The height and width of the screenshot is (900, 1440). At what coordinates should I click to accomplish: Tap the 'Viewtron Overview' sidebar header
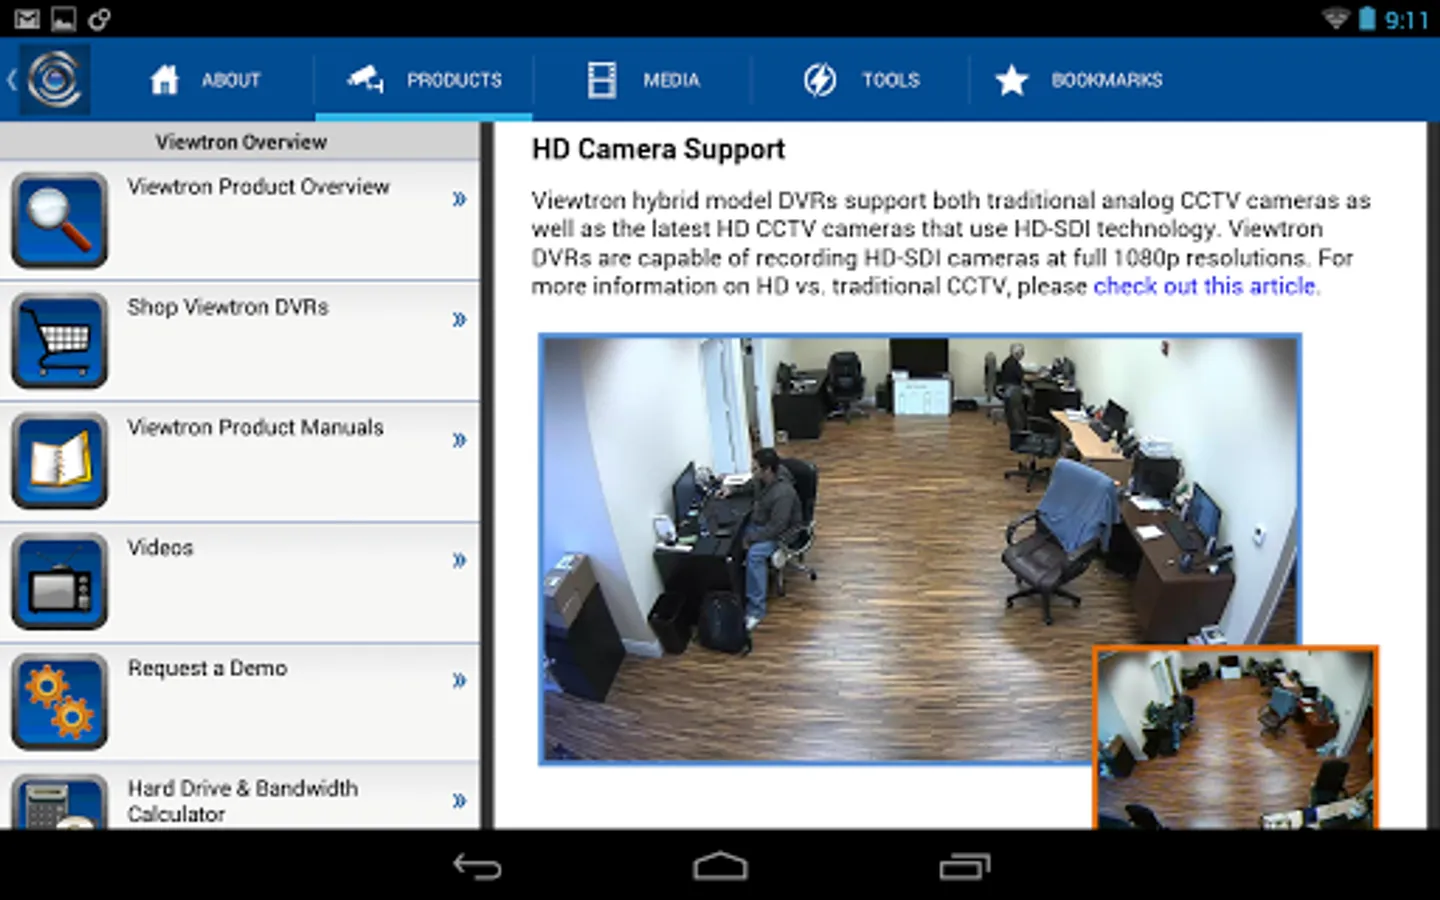[240, 142]
